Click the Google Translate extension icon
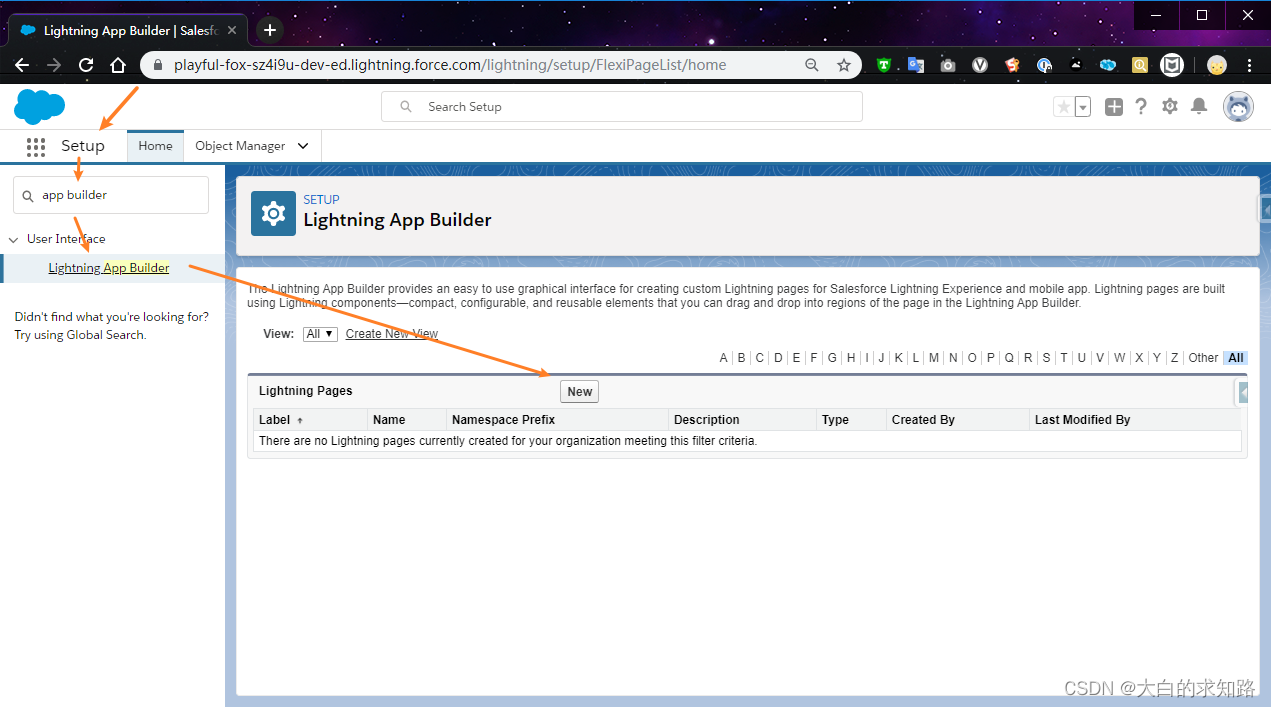This screenshot has width=1271, height=707. pos(916,65)
